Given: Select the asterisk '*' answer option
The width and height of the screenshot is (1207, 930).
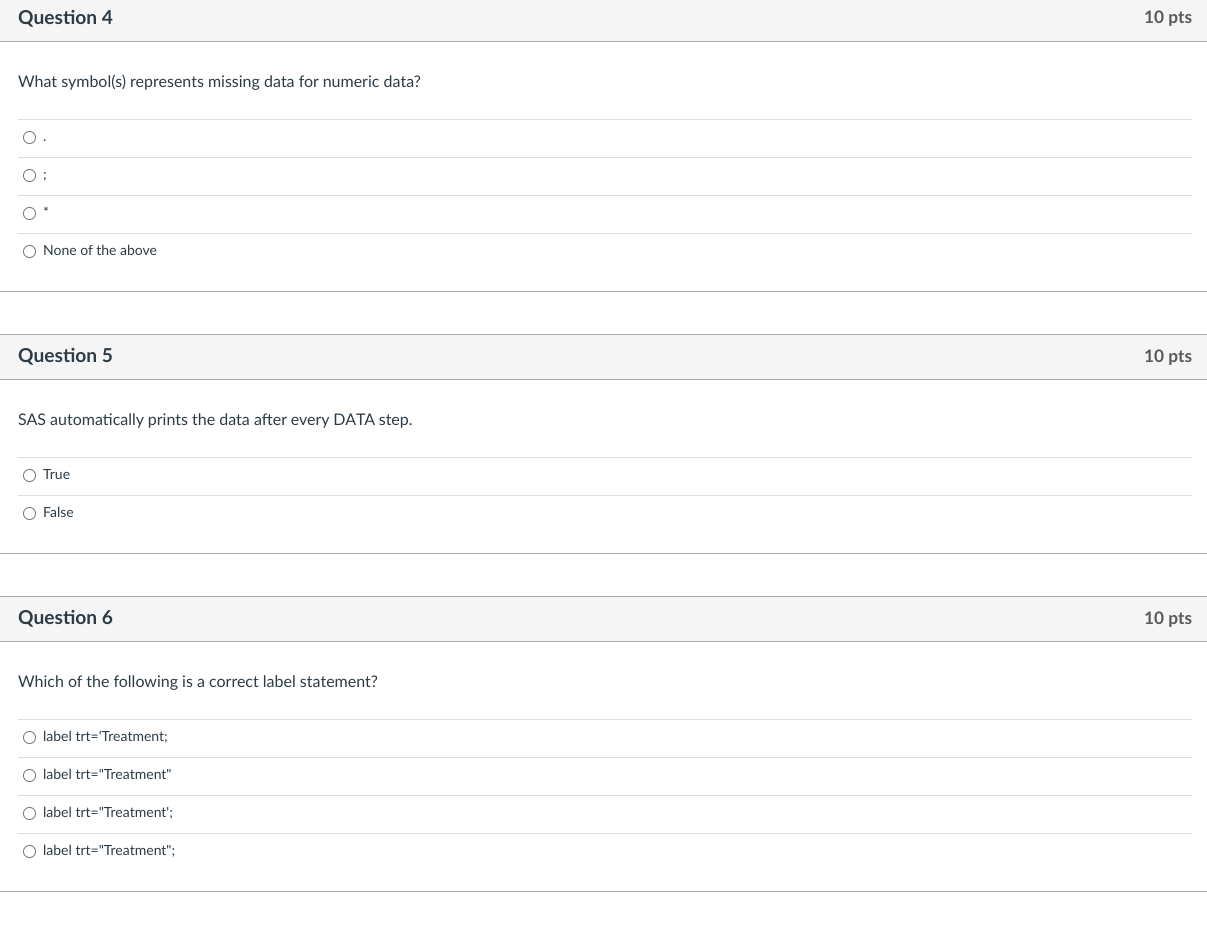Looking at the screenshot, I should coord(29,213).
